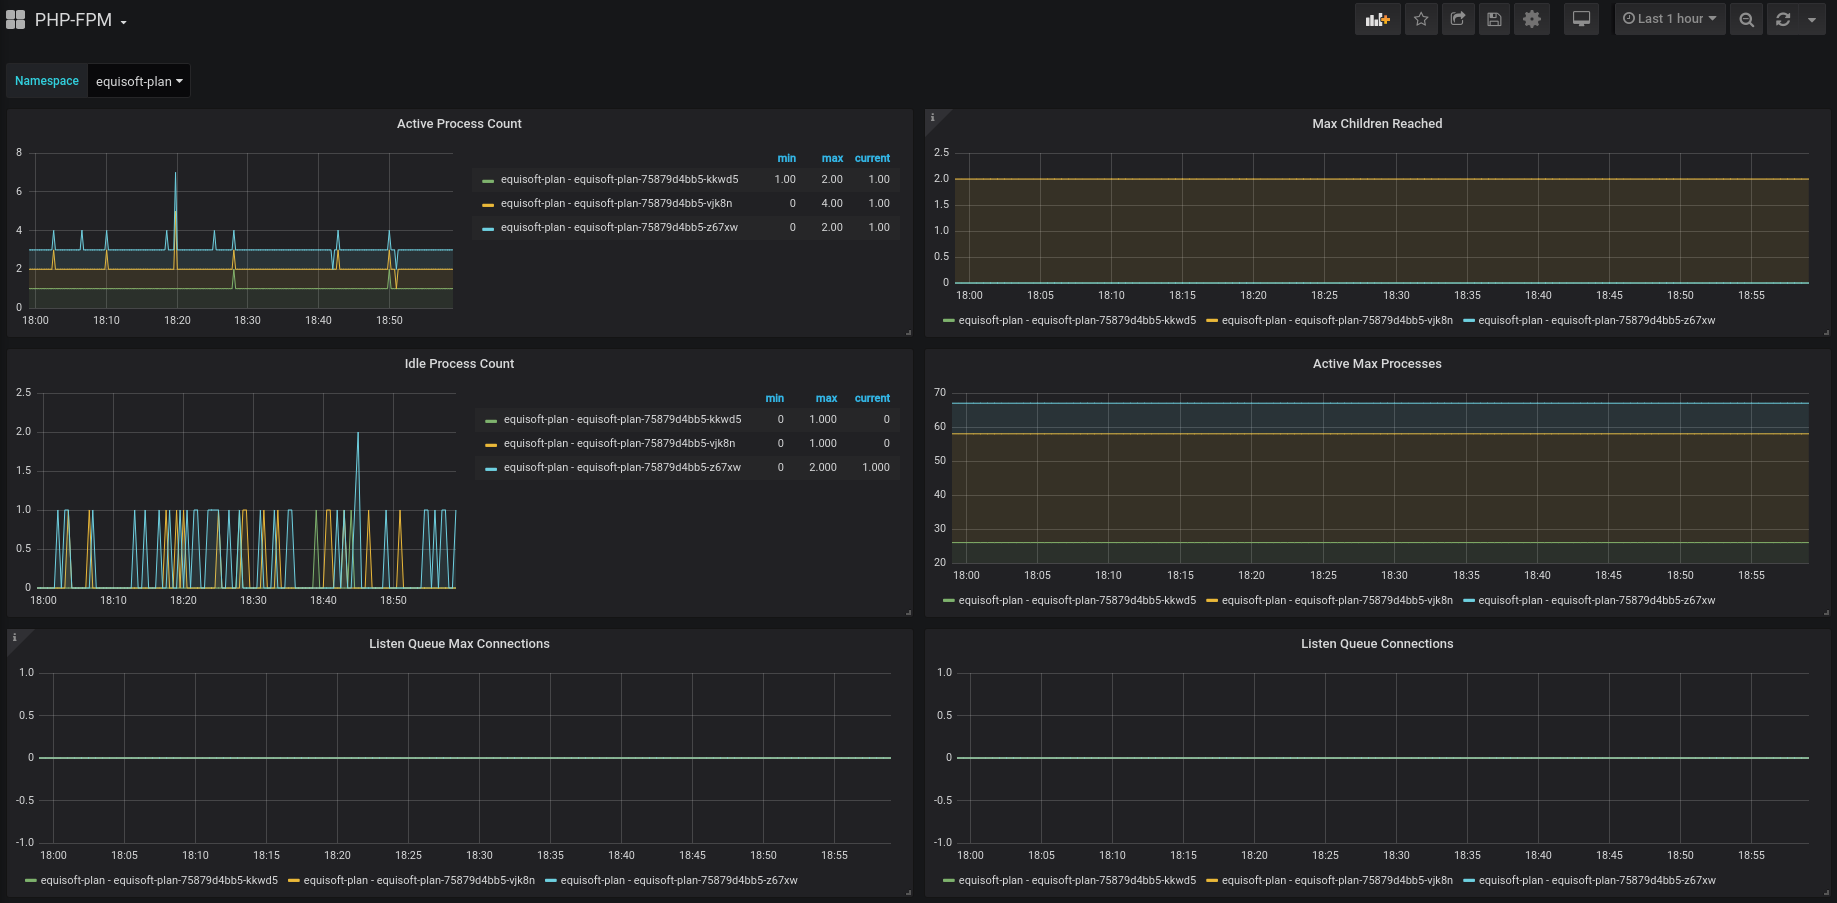This screenshot has width=1837, height=903.
Task: Click the Add panel icon
Action: tap(1377, 19)
